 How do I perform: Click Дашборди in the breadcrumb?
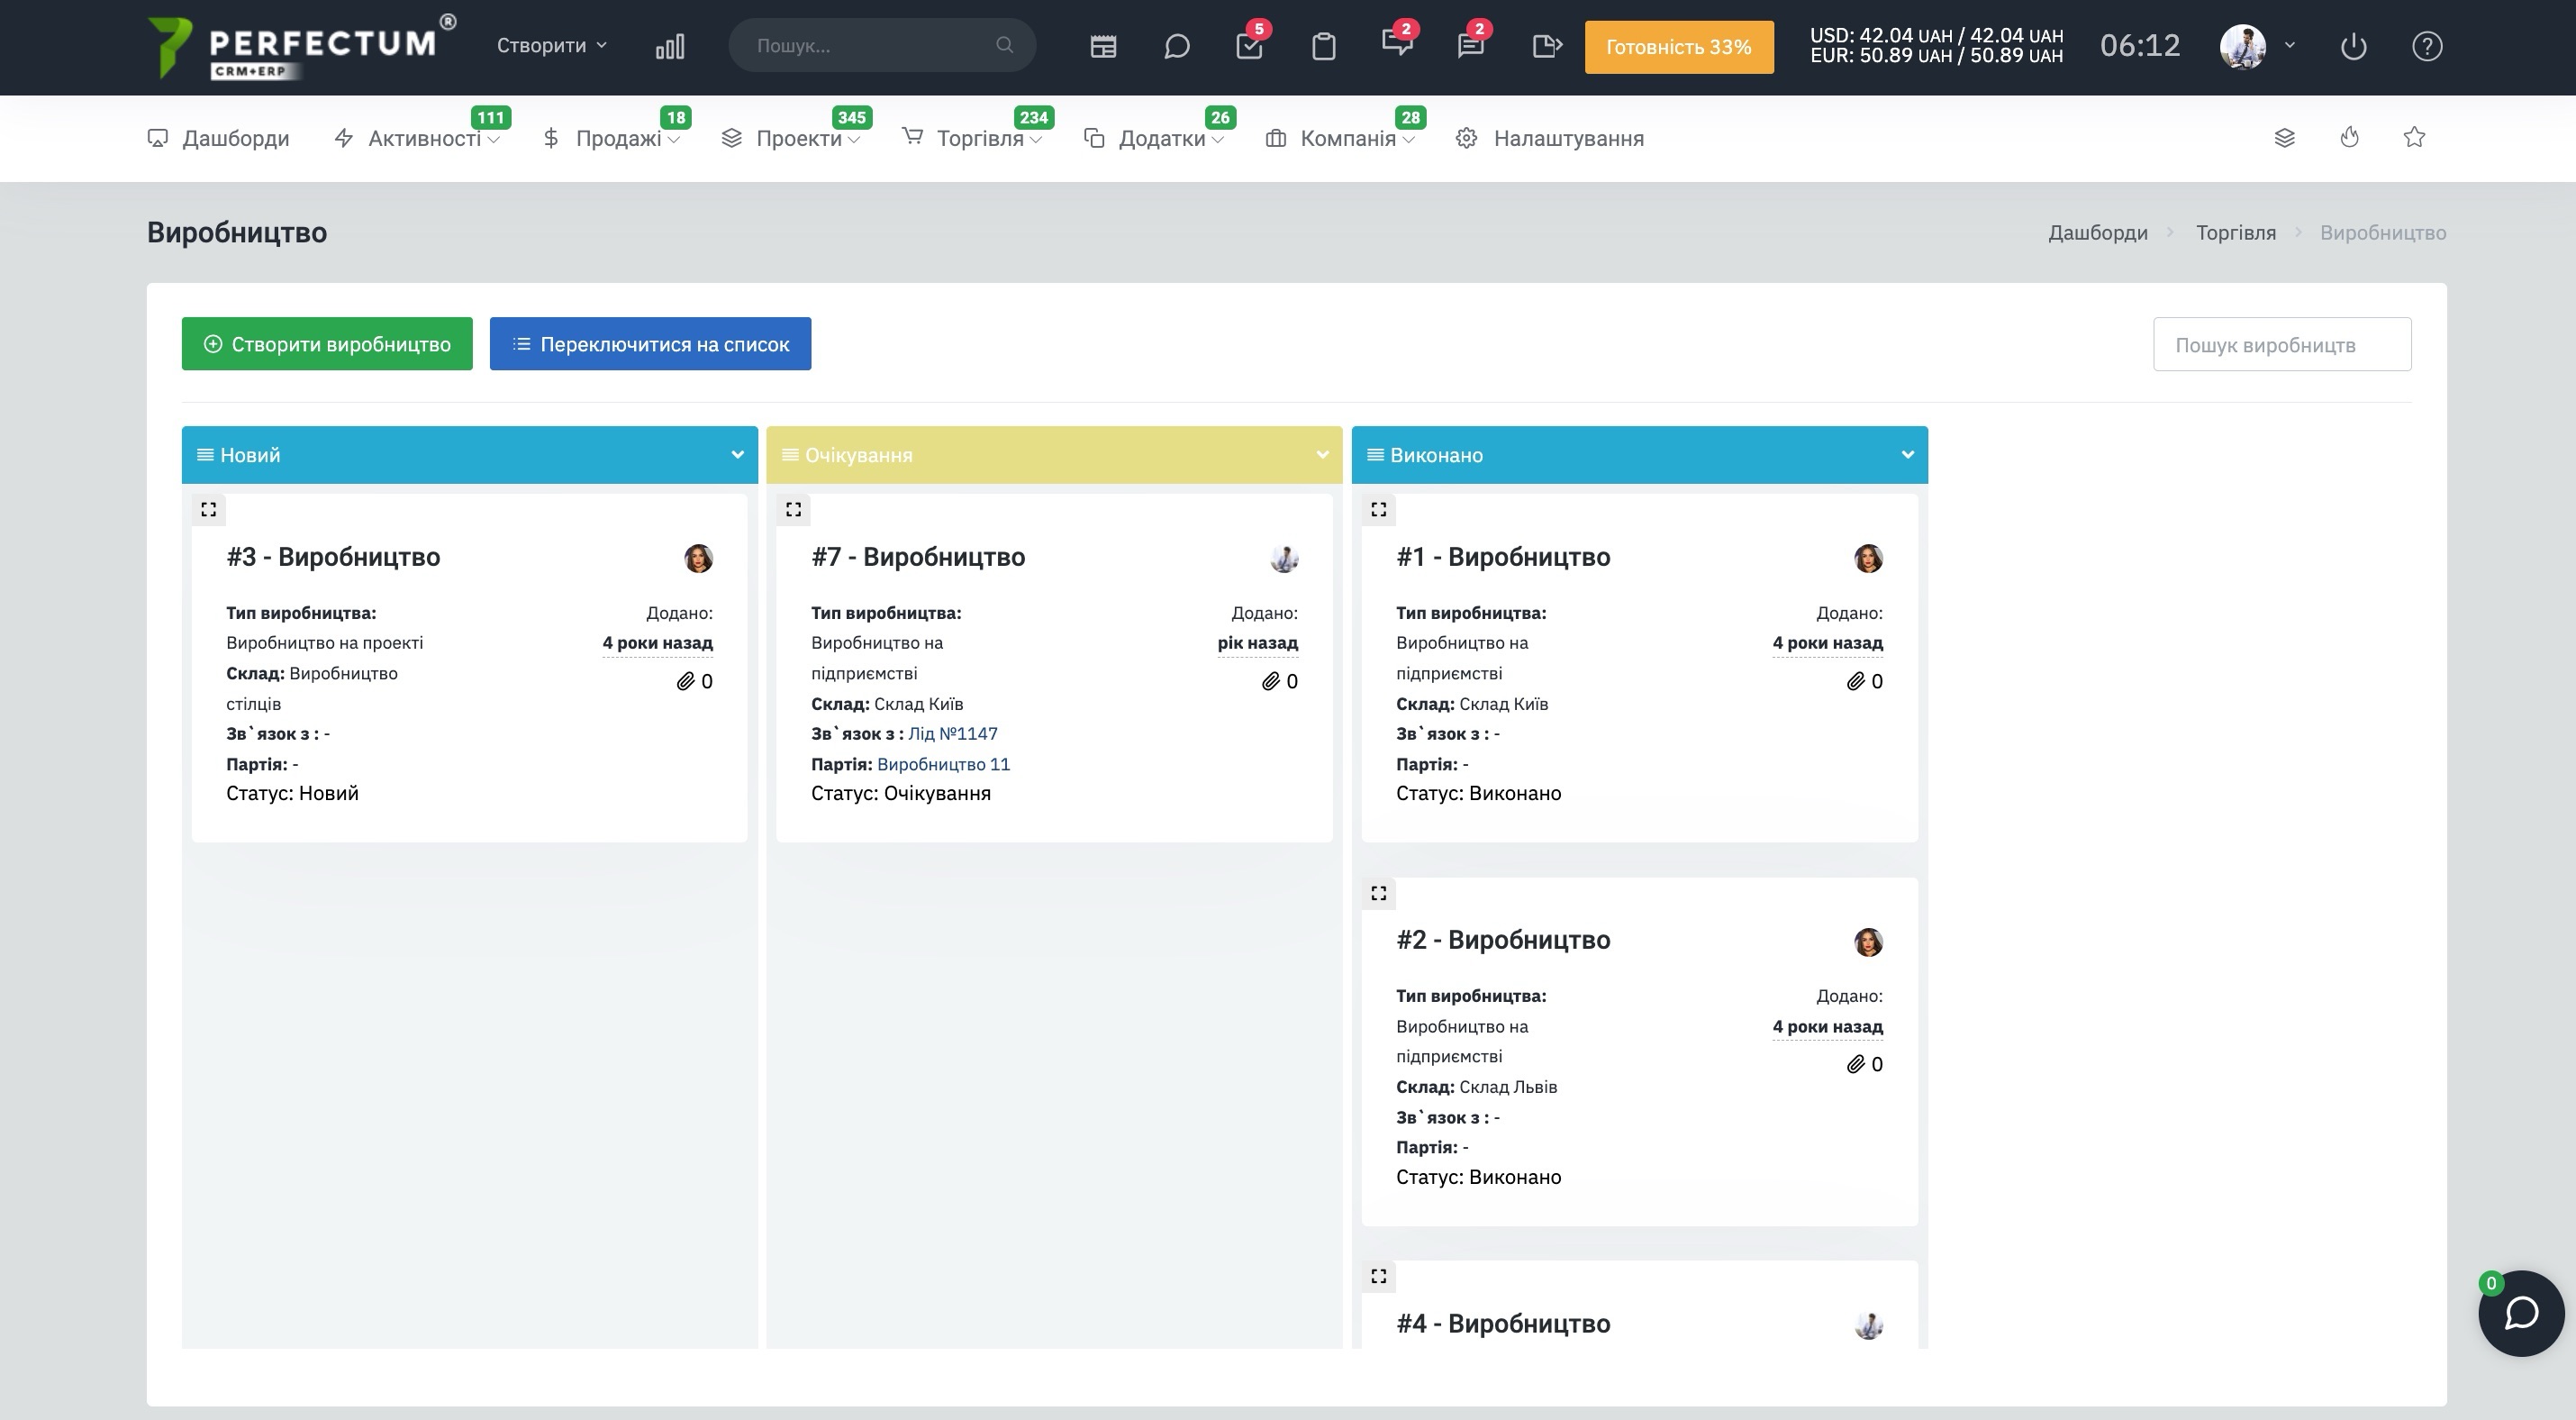click(2098, 232)
